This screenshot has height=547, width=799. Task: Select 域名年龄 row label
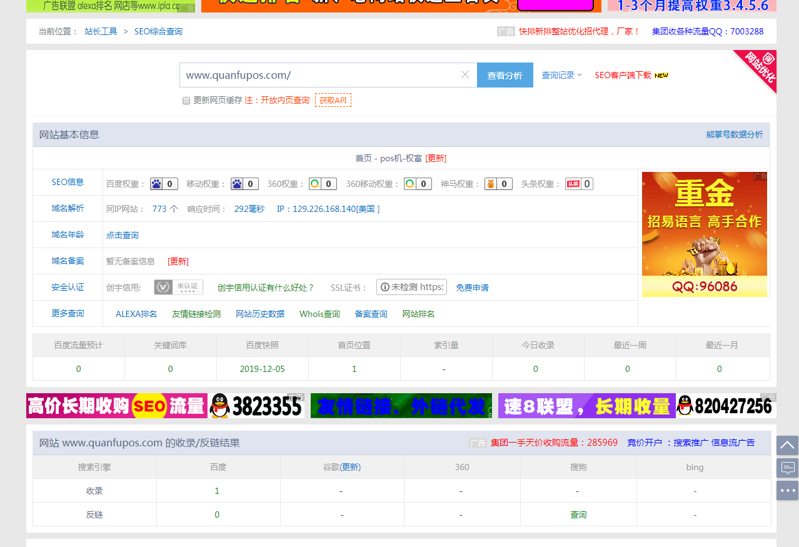click(68, 235)
